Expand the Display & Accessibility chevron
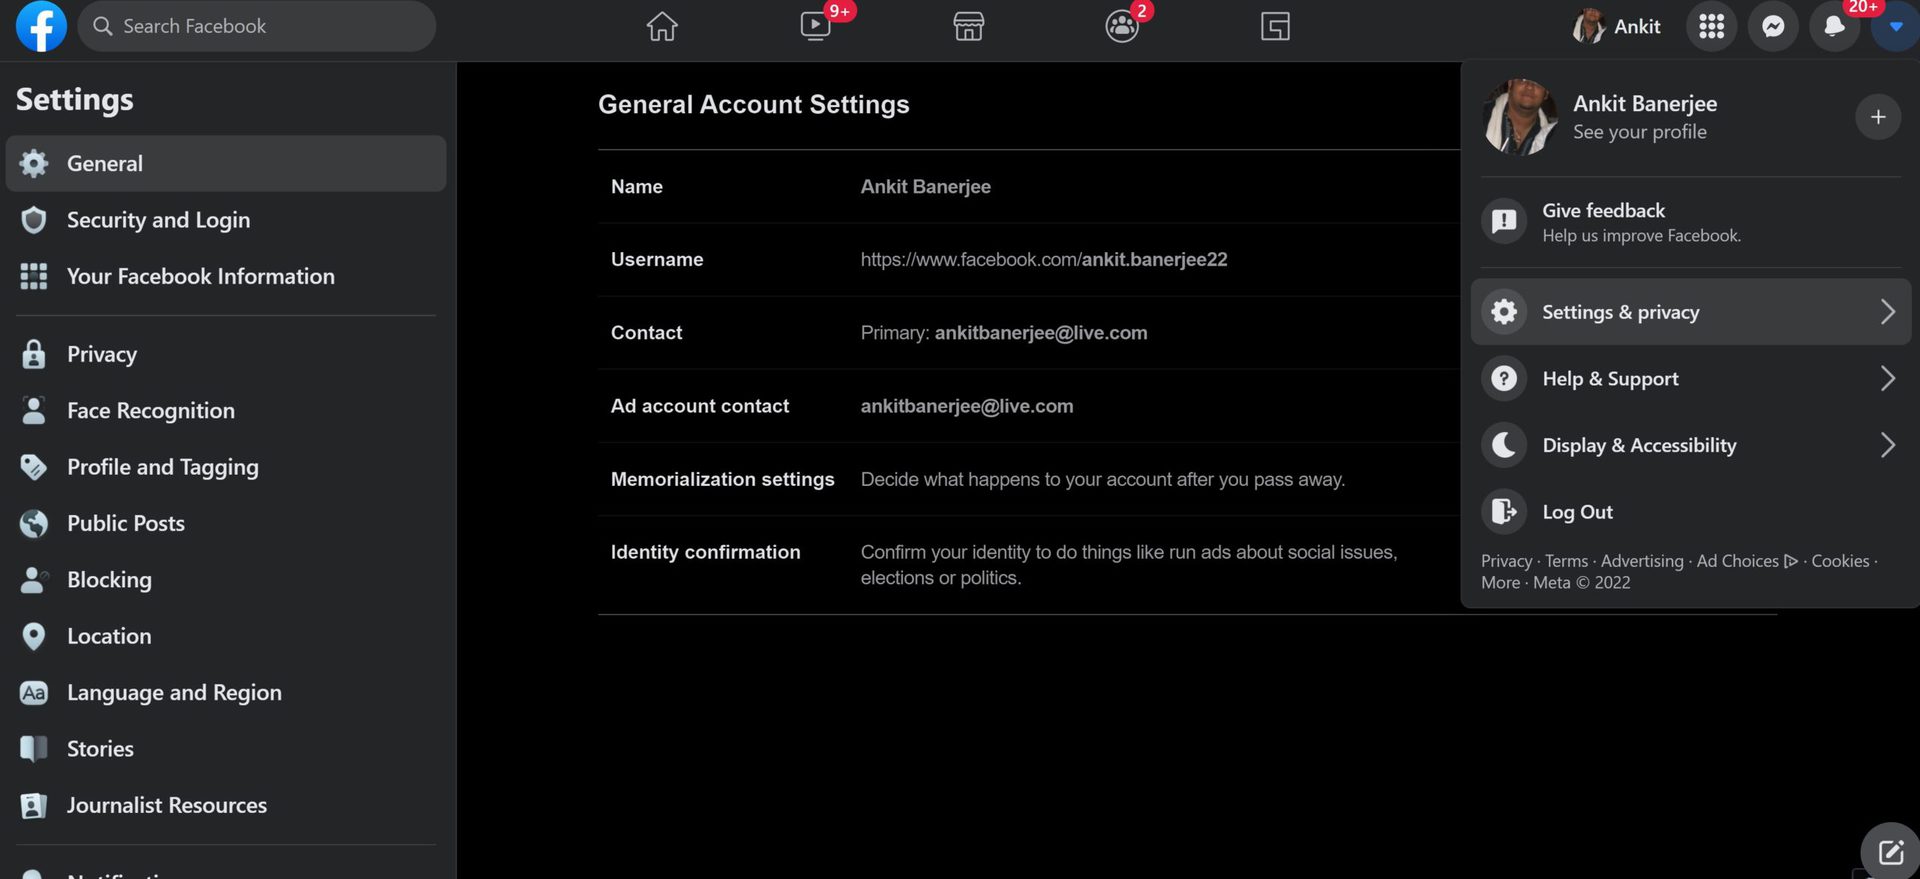This screenshot has height=879, width=1920. (1887, 445)
